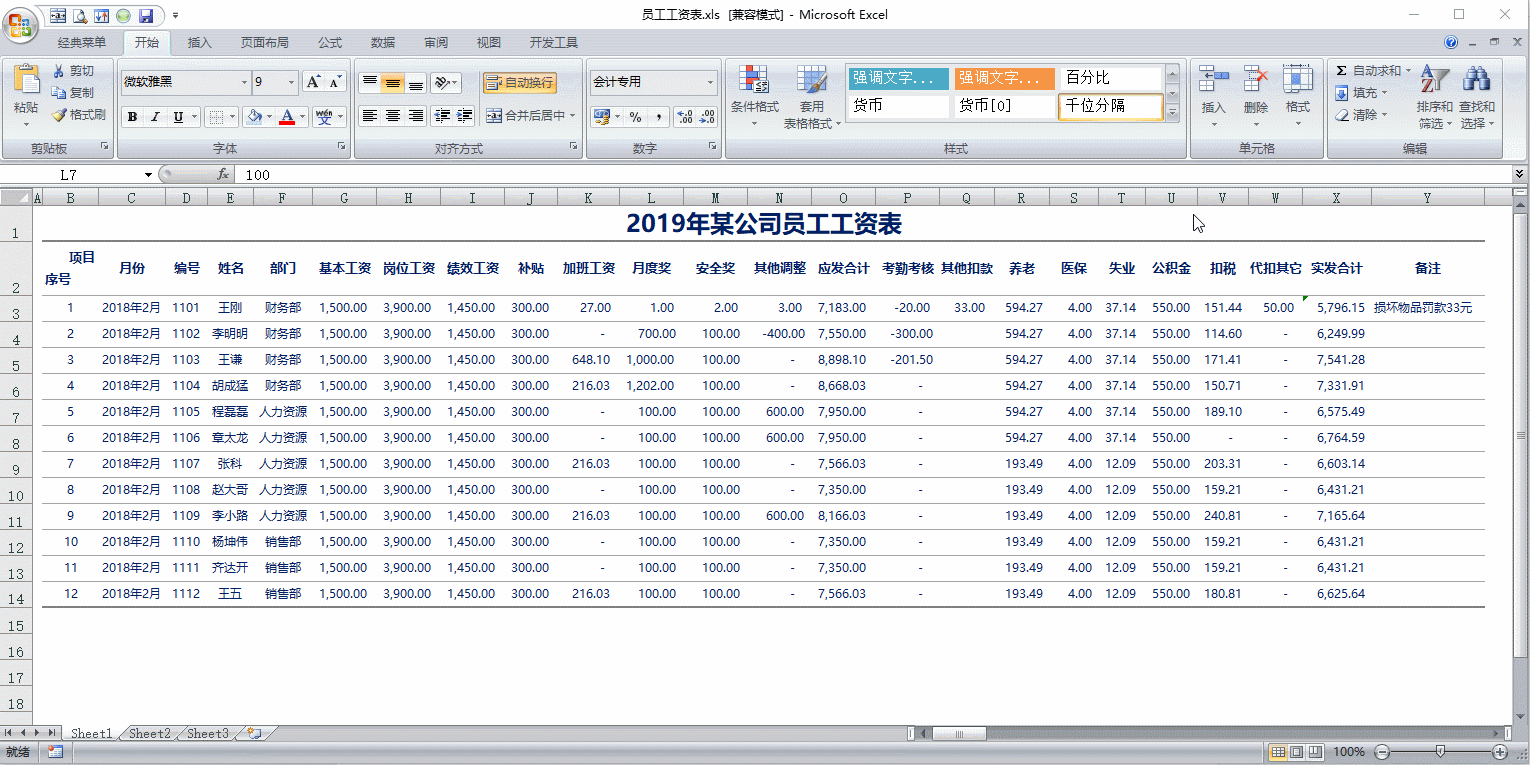Expand the Clear (清除) dropdown
This screenshot has height=765, width=1530.
pos(1385,115)
